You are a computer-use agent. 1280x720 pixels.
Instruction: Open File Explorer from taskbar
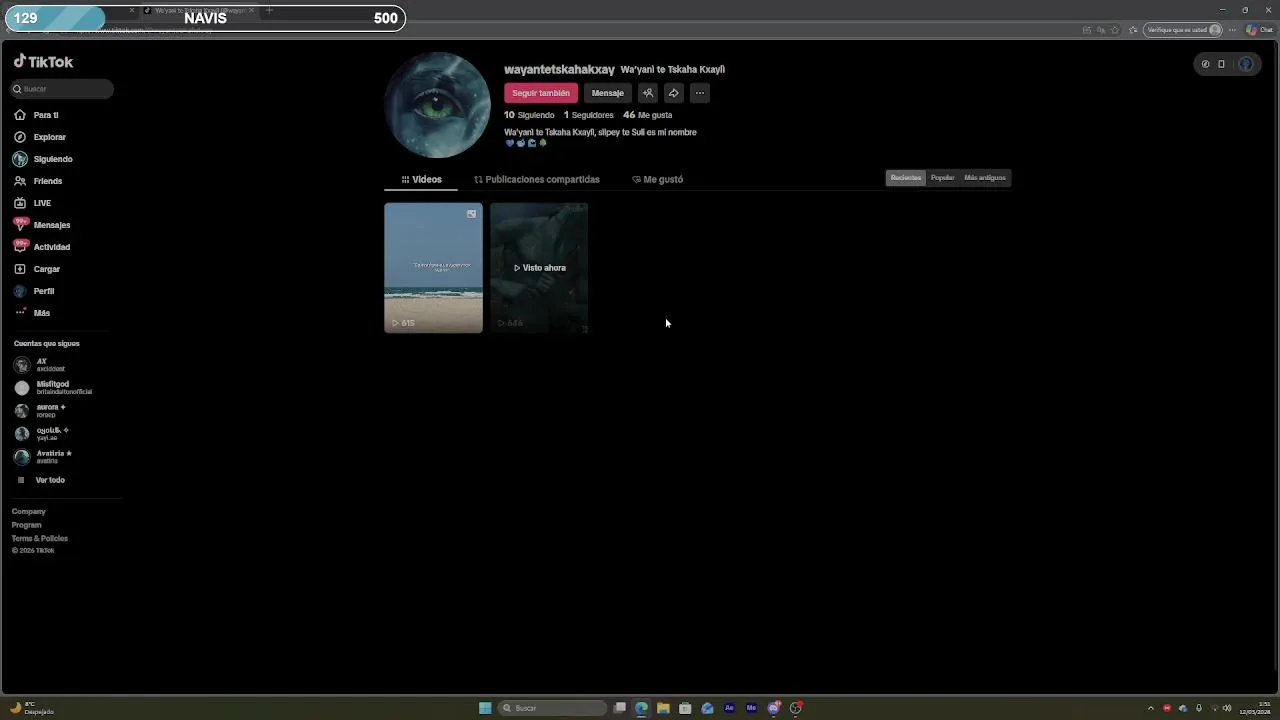coord(663,708)
